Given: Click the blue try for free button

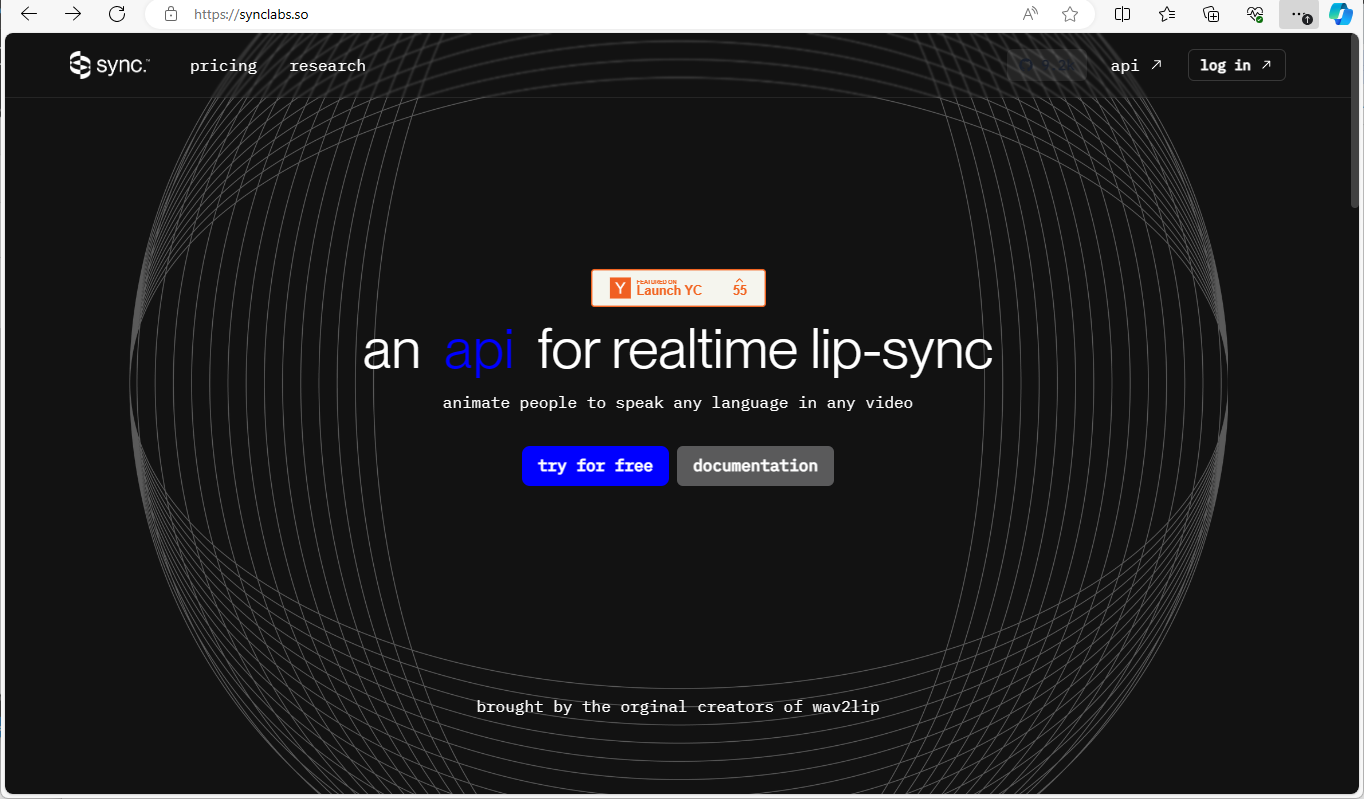Looking at the screenshot, I should tap(595, 466).
